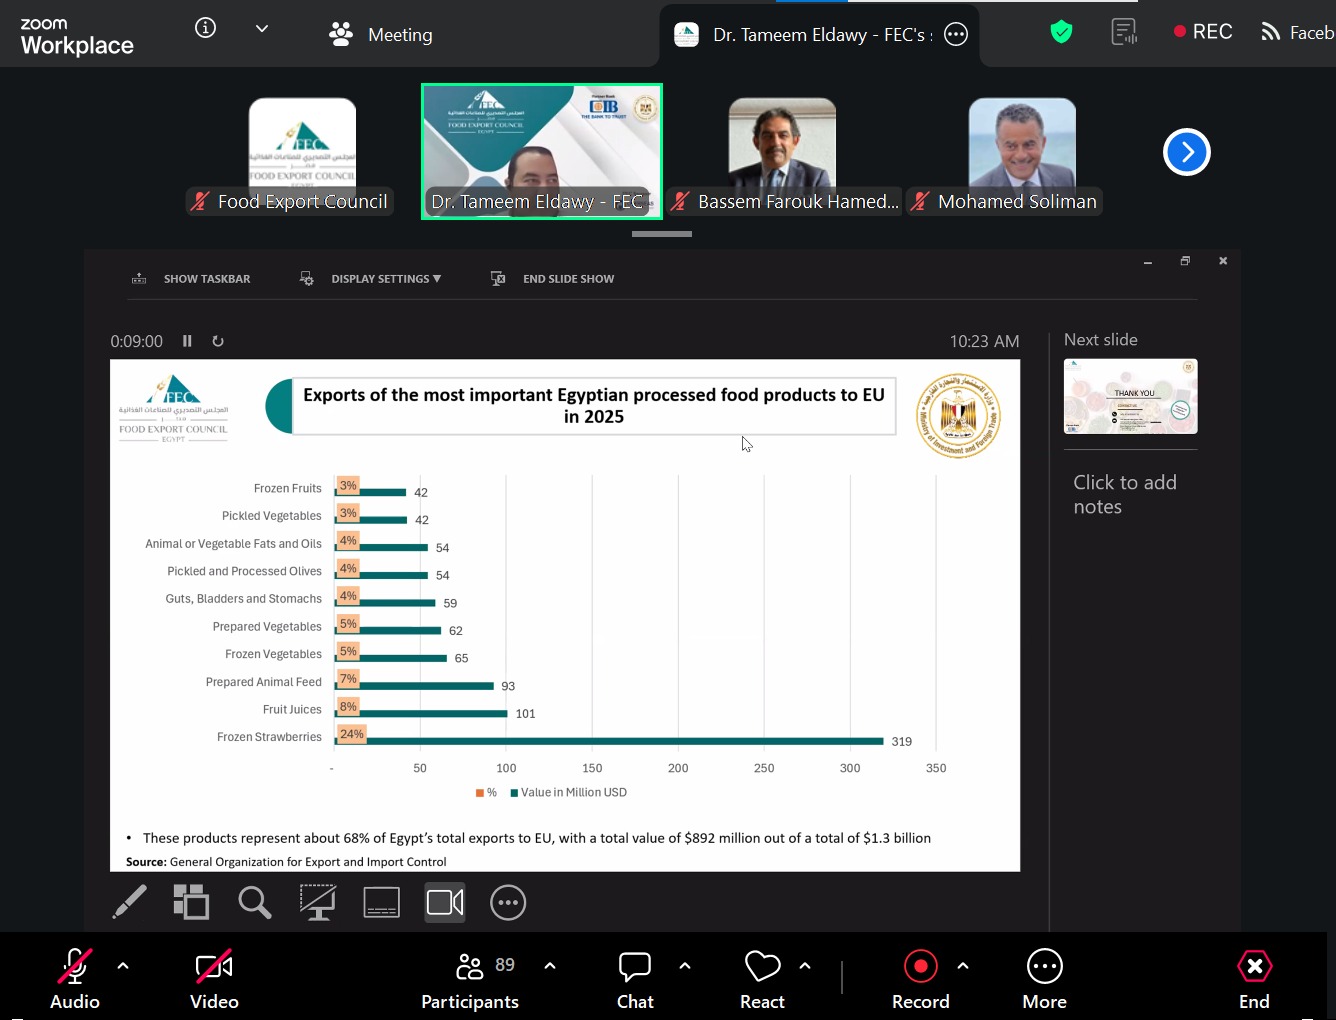Image resolution: width=1336 pixels, height=1020 pixels.
Task: Click SHOW TASKBAR in presenter view
Action: [191, 279]
